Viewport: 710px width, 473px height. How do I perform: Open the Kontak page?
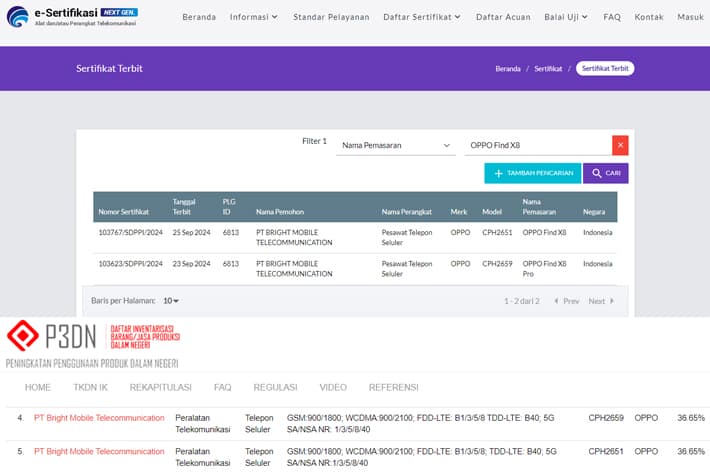pyautogui.click(x=649, y=17)
